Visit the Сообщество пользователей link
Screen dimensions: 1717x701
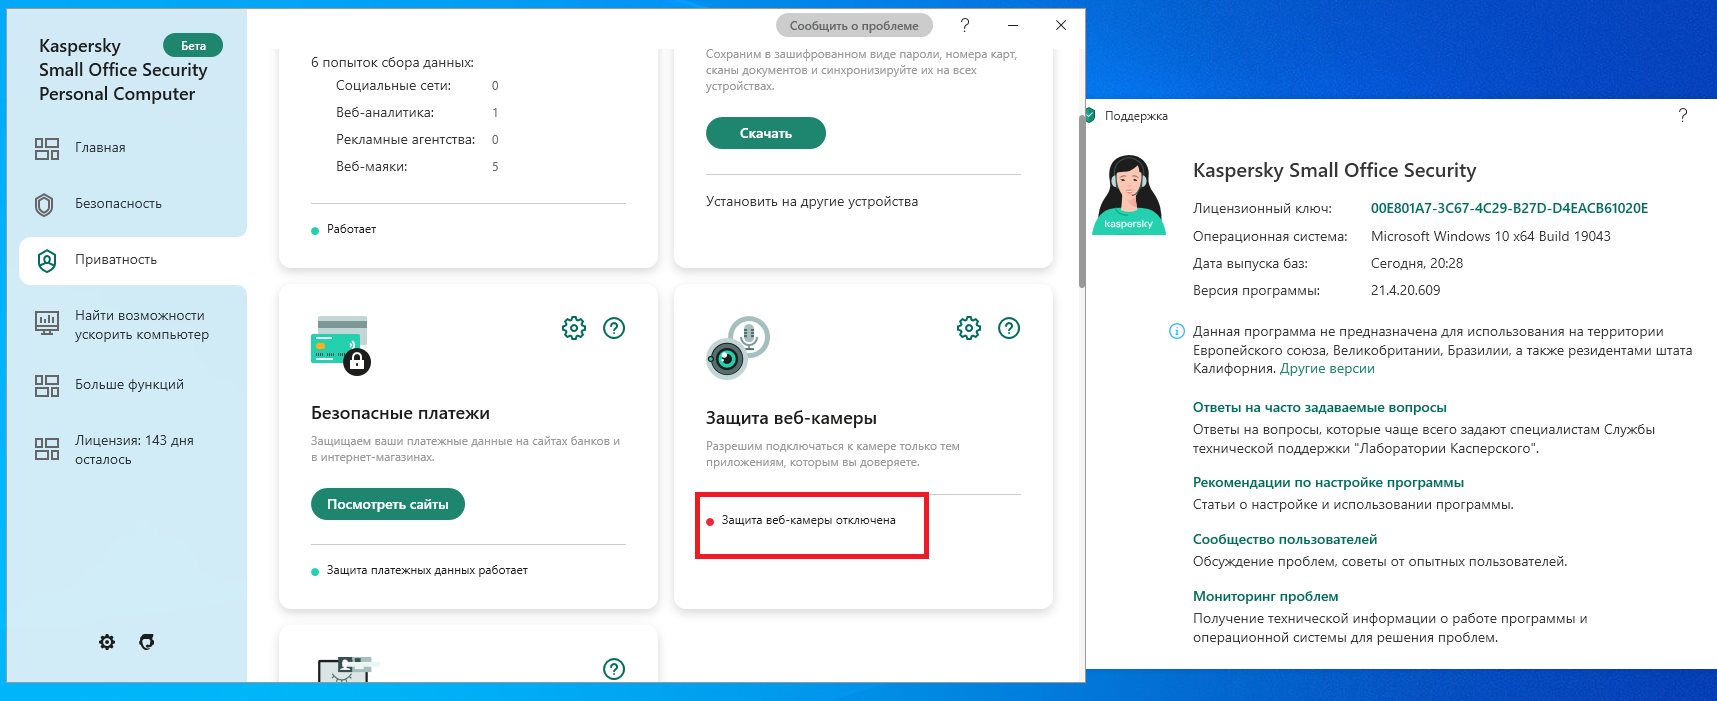pos(1285,539)
